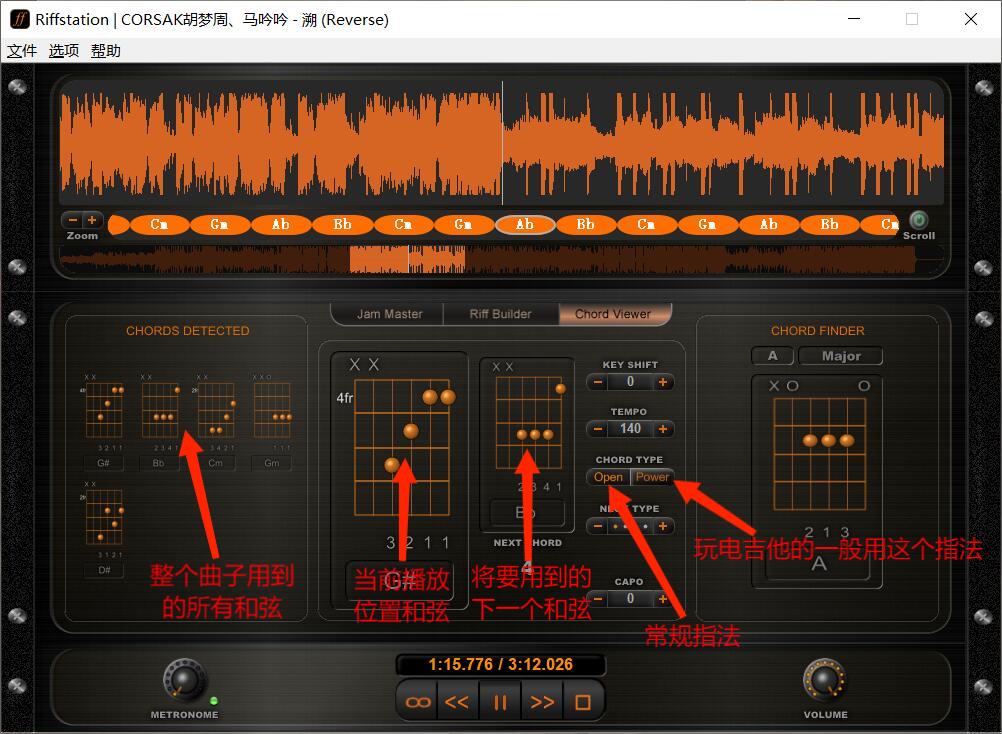Click the Capo value field
1002x734 pixels.
(630, 599)
